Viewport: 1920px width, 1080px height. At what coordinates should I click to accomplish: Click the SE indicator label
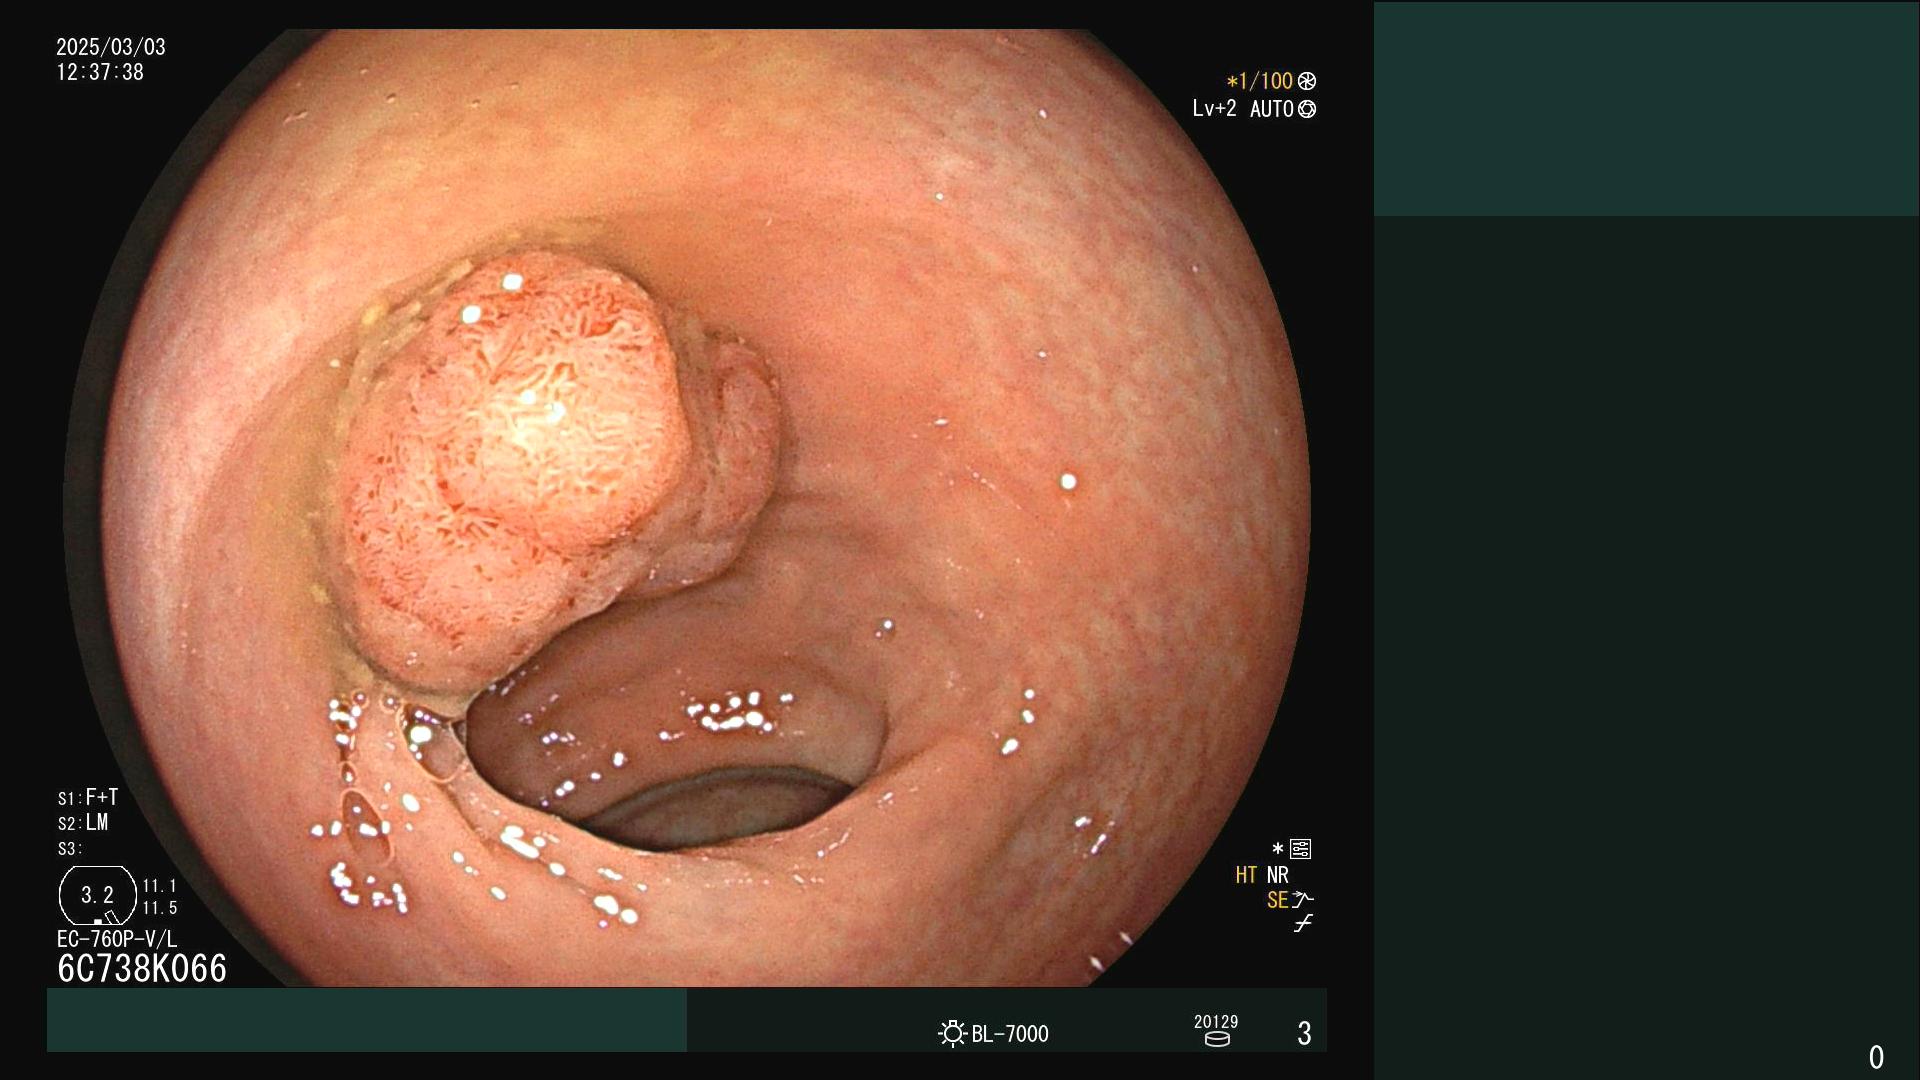pos(1277,900)
